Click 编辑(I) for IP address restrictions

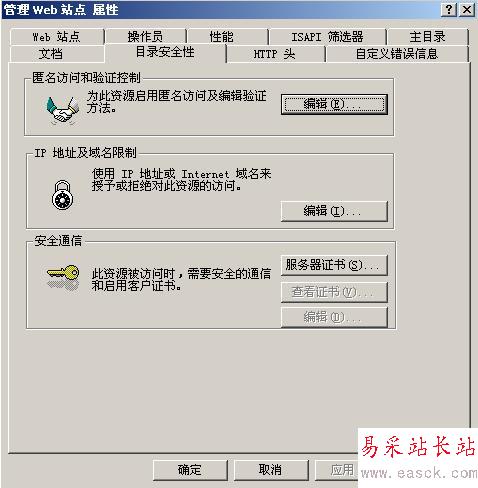point(334,211)
